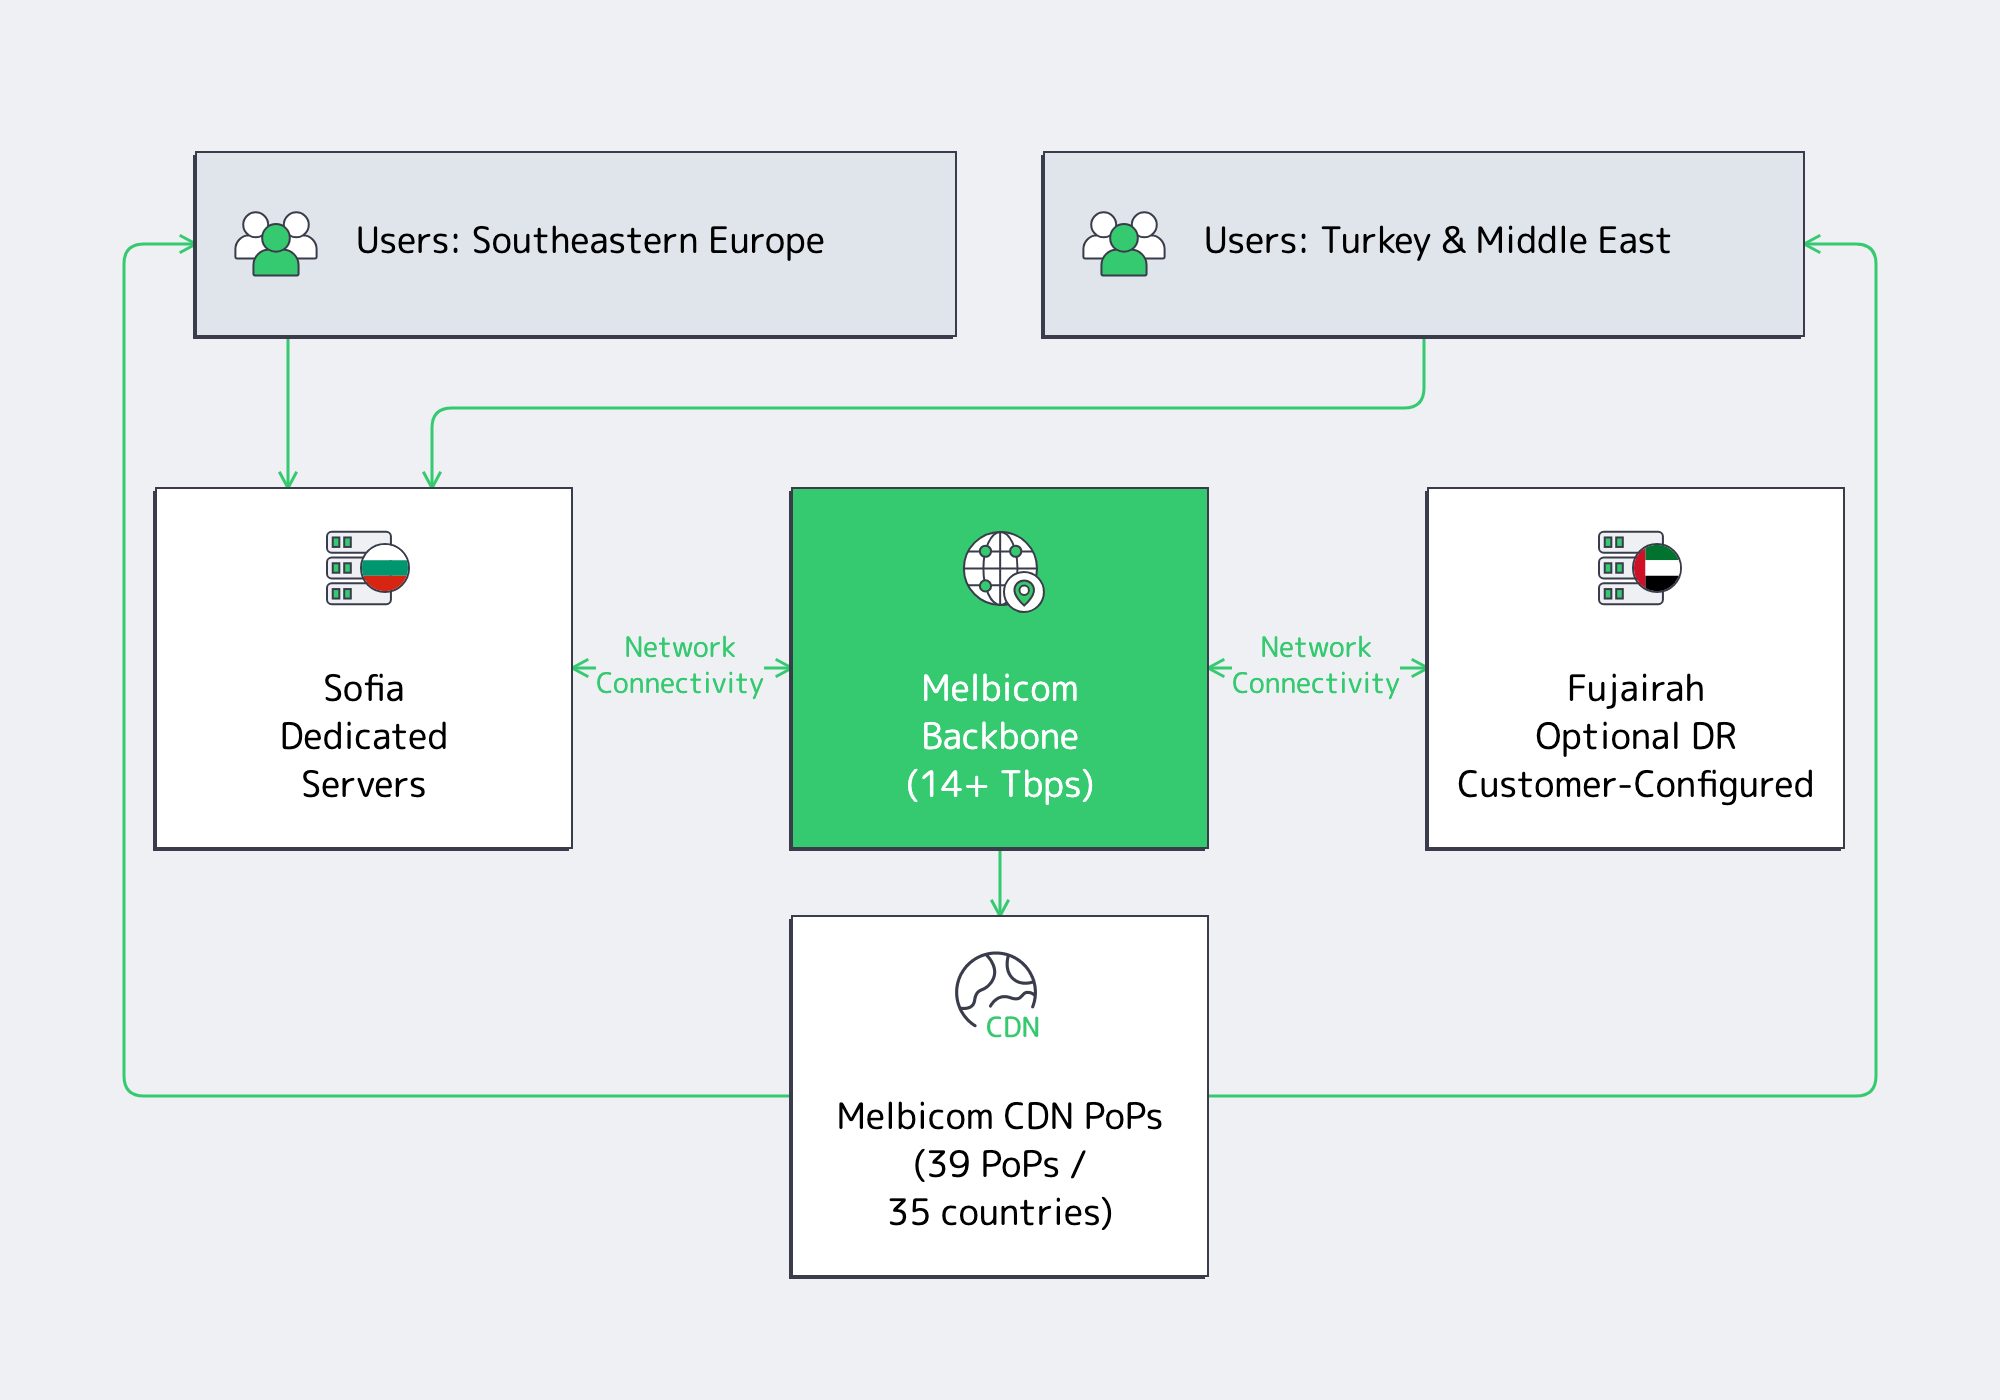2000x1400 pixels.
Task: Click the "Fujairah Optional DR Customer-Configured" text
Action: pos(1635,736)
